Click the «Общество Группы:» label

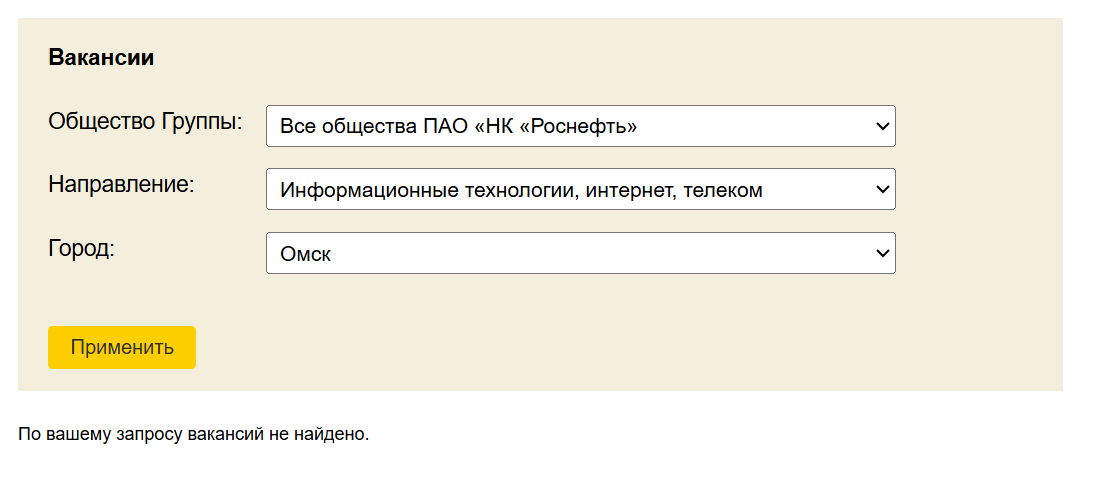146,122
